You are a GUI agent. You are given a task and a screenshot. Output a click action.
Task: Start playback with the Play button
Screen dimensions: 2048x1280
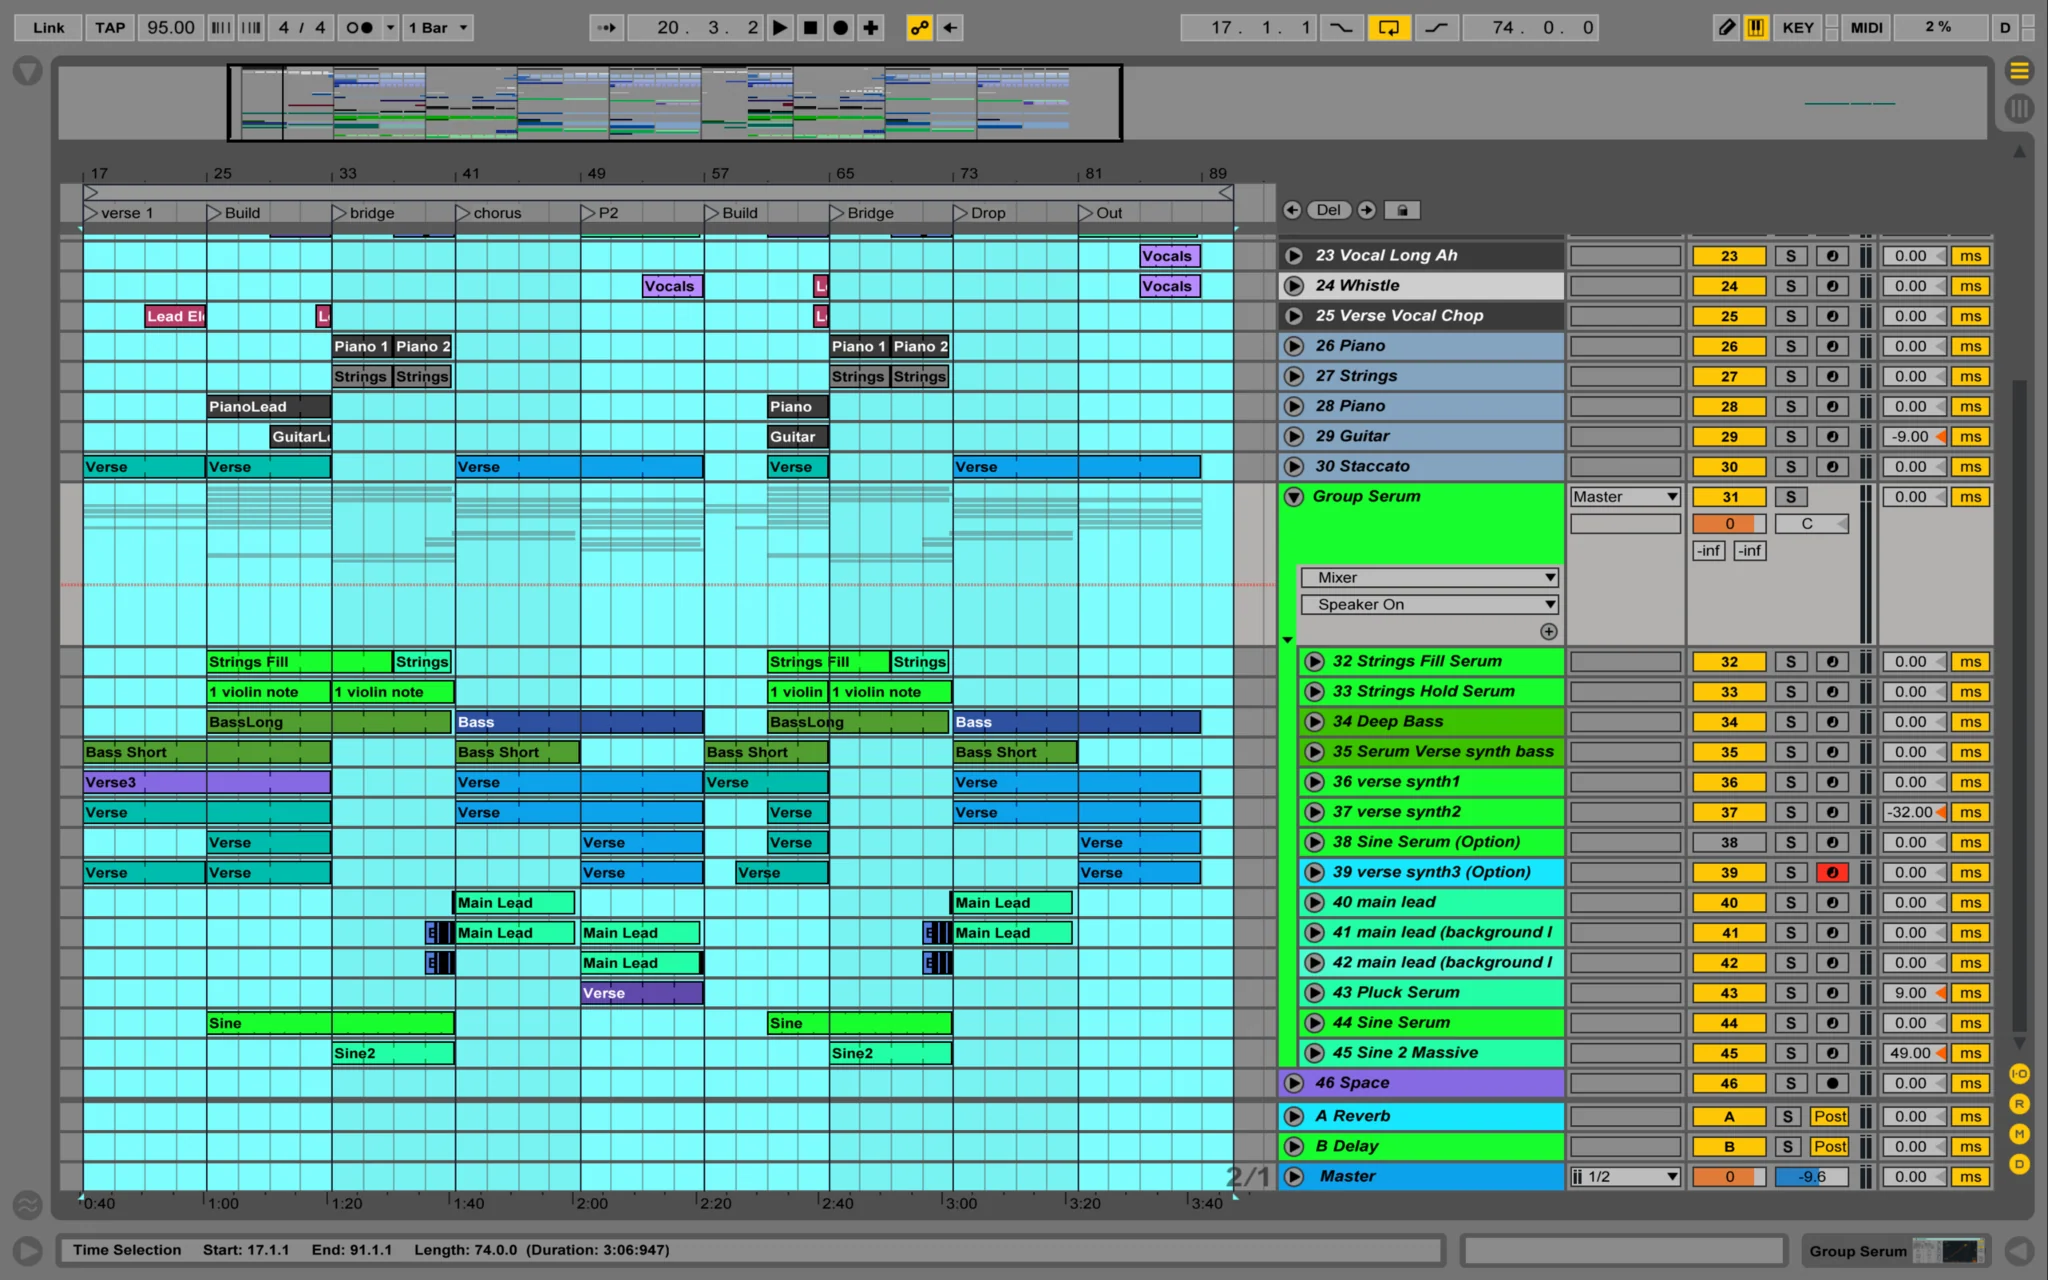pyautogui.click(x=780, y=28)
